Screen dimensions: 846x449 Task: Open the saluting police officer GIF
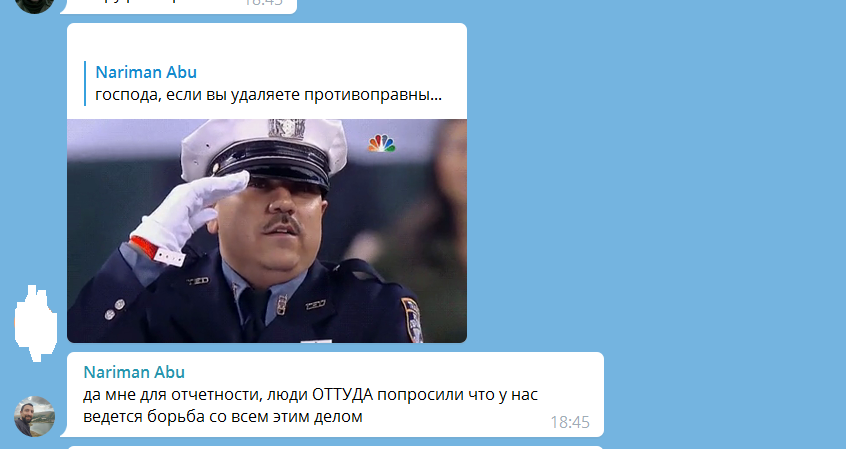pos(267,231)
